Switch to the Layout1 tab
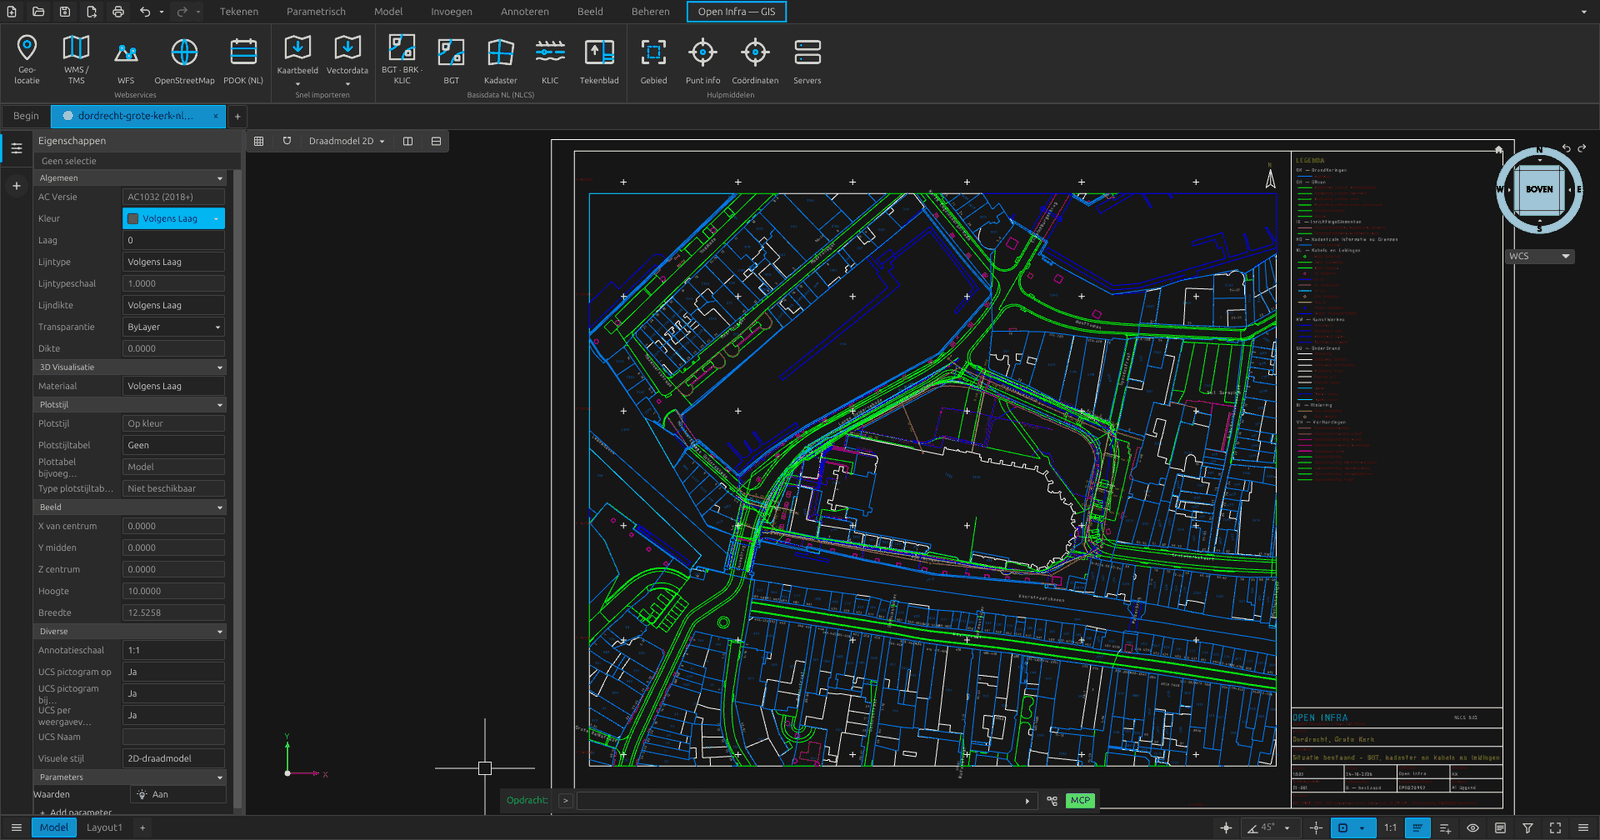The width and height of the screenshot is (1600, 840). pos(104,828)
